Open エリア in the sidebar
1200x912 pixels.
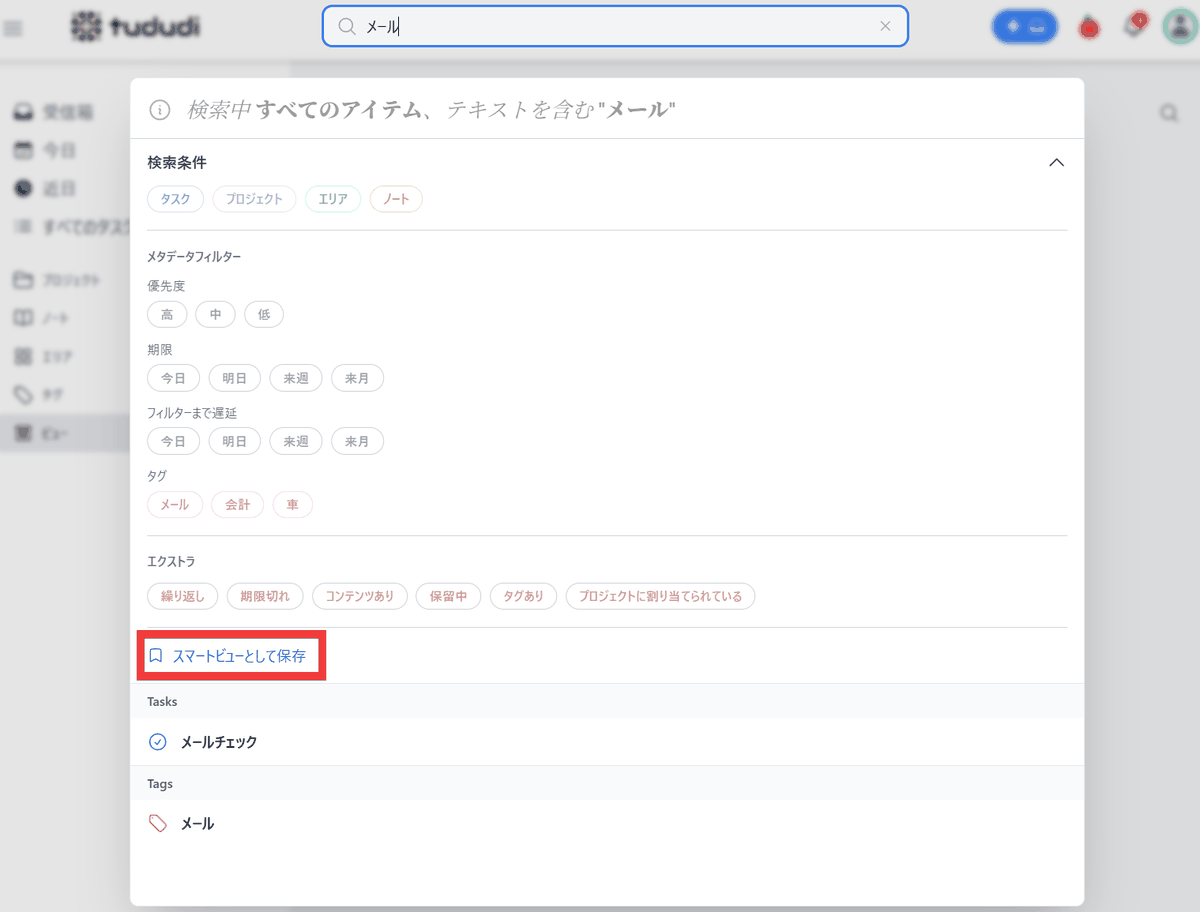pos(57,356)
